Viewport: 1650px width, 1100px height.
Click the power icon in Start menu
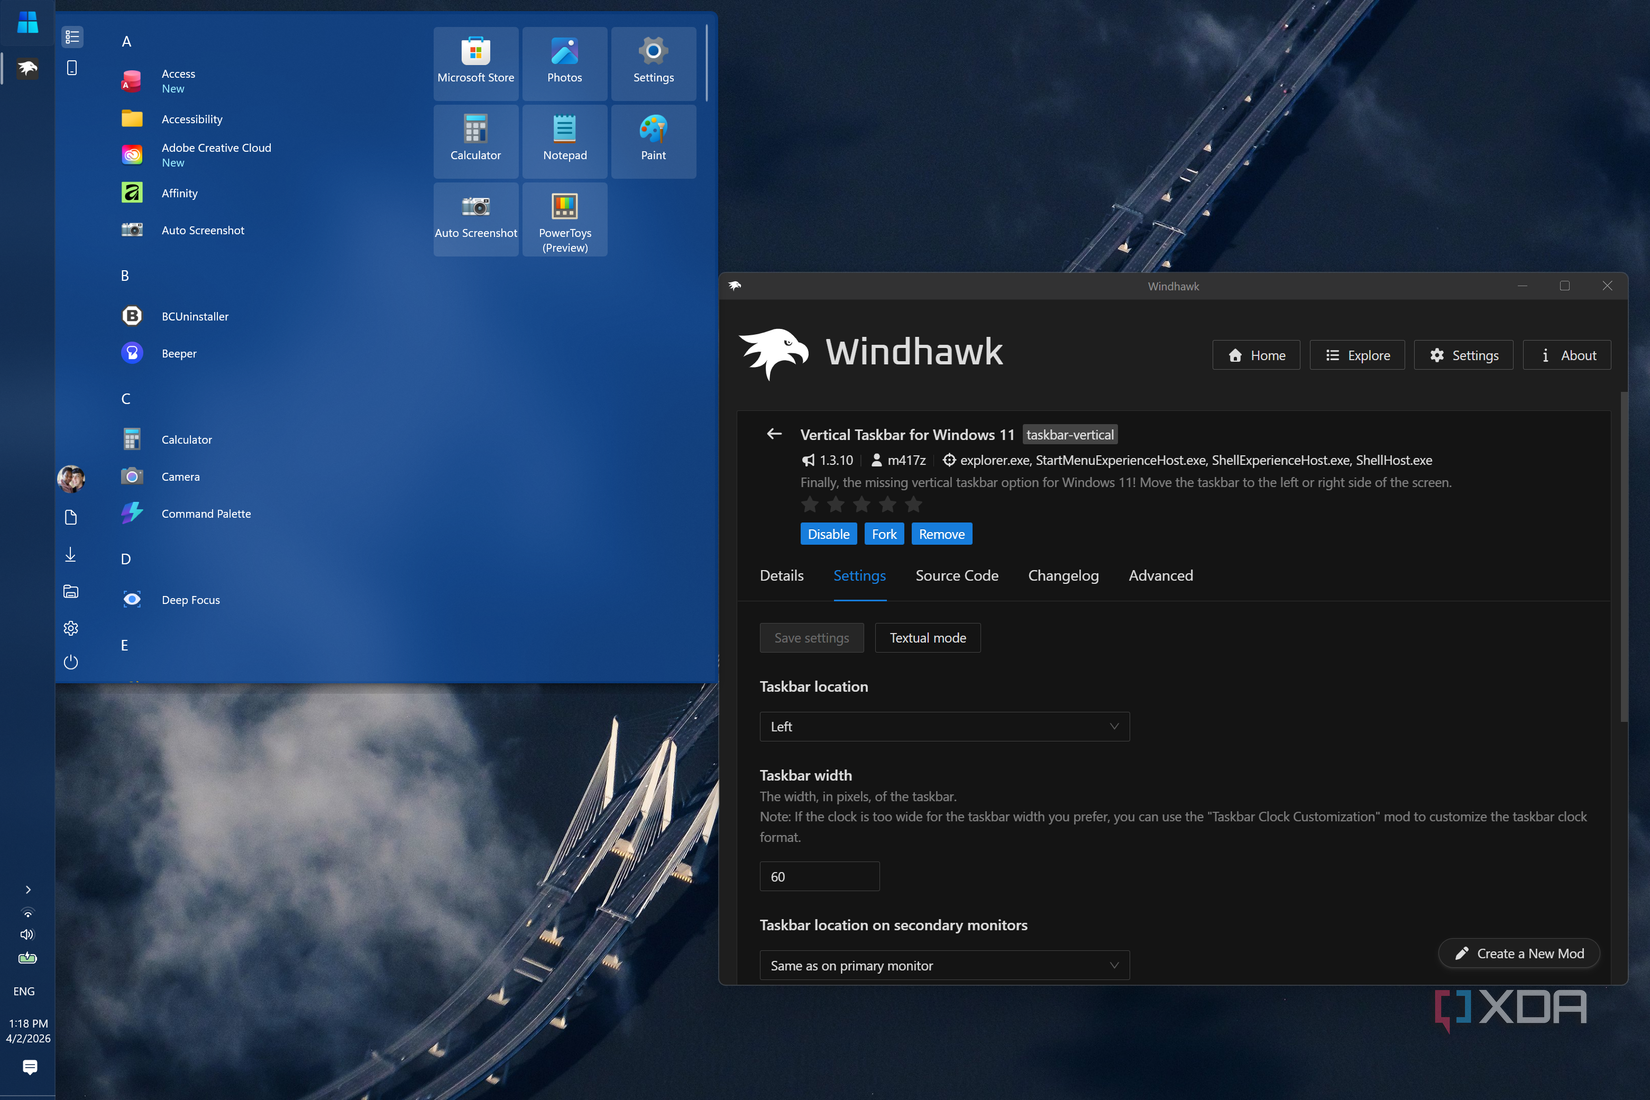pyautogui.click(x=71, y=662)
